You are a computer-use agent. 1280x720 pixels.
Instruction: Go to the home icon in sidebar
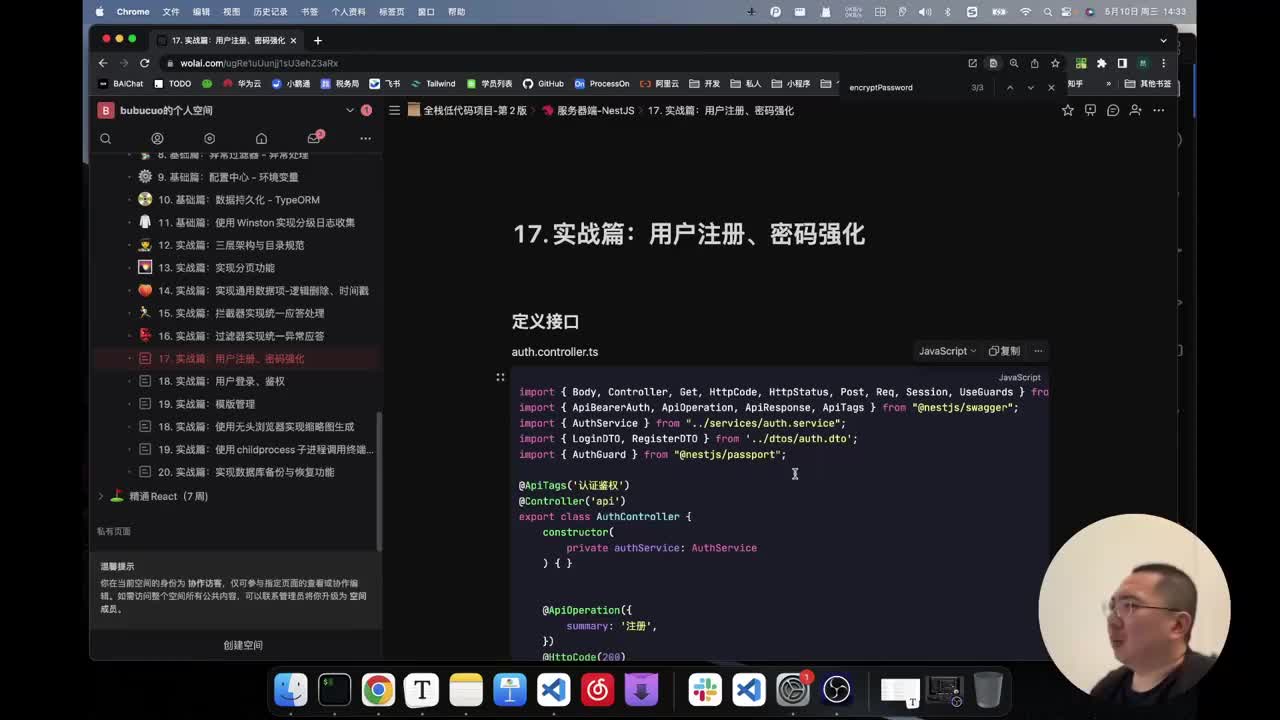tap(261, 138)
